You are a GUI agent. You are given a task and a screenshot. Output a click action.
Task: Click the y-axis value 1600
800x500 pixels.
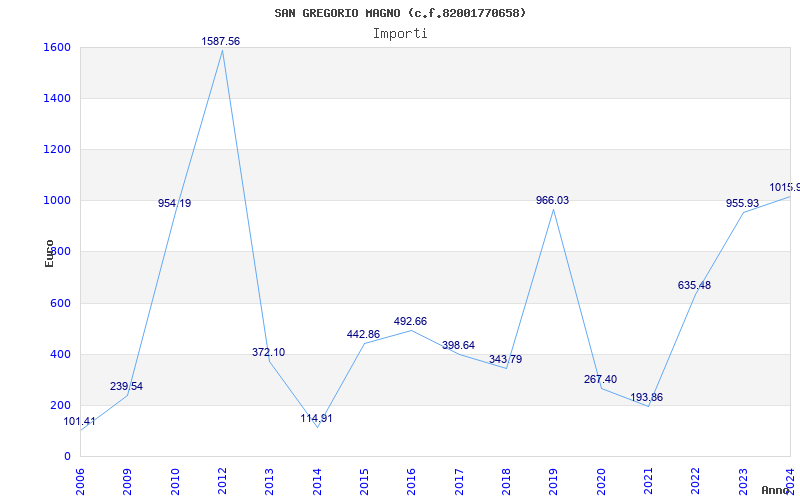pos(55,47)
